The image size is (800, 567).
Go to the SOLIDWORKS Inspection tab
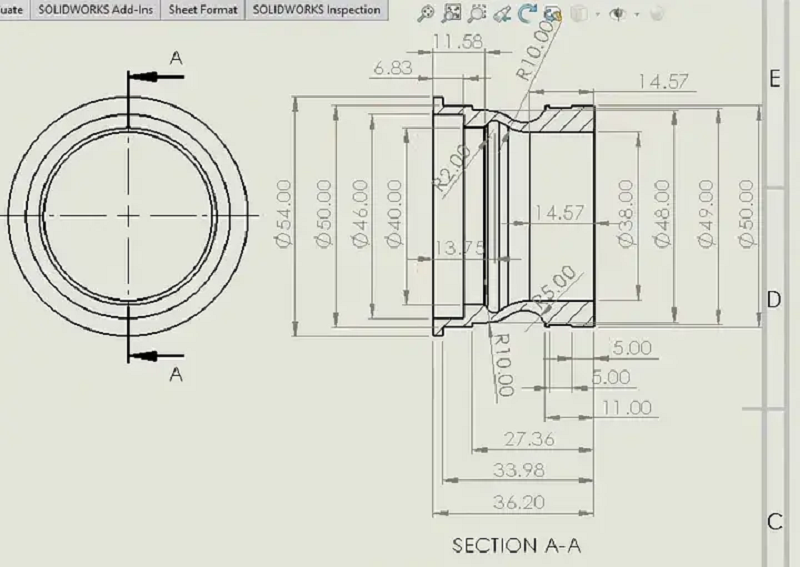tap(316, 10)
